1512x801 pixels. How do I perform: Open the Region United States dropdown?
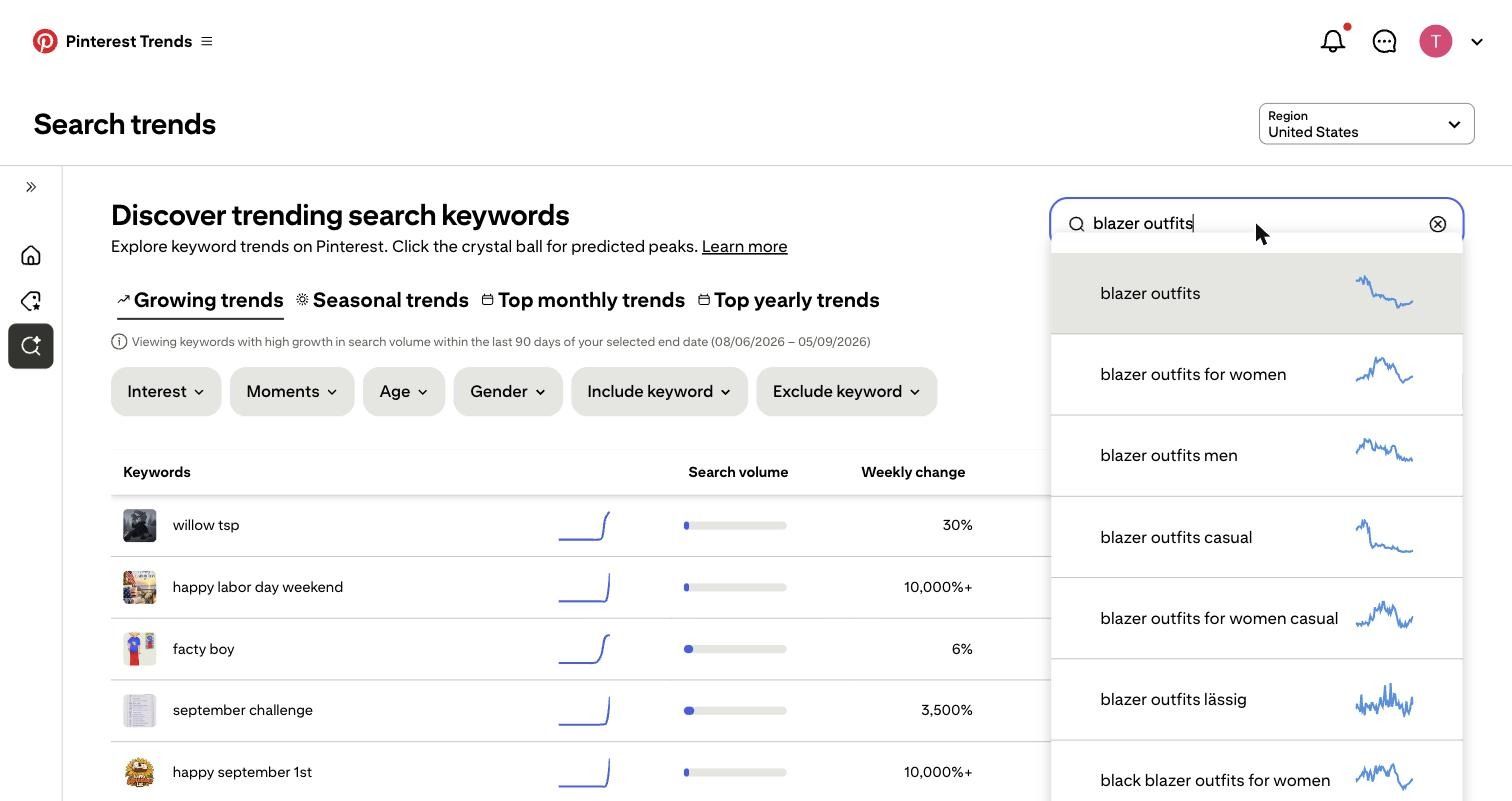(x=1366, y=124)
